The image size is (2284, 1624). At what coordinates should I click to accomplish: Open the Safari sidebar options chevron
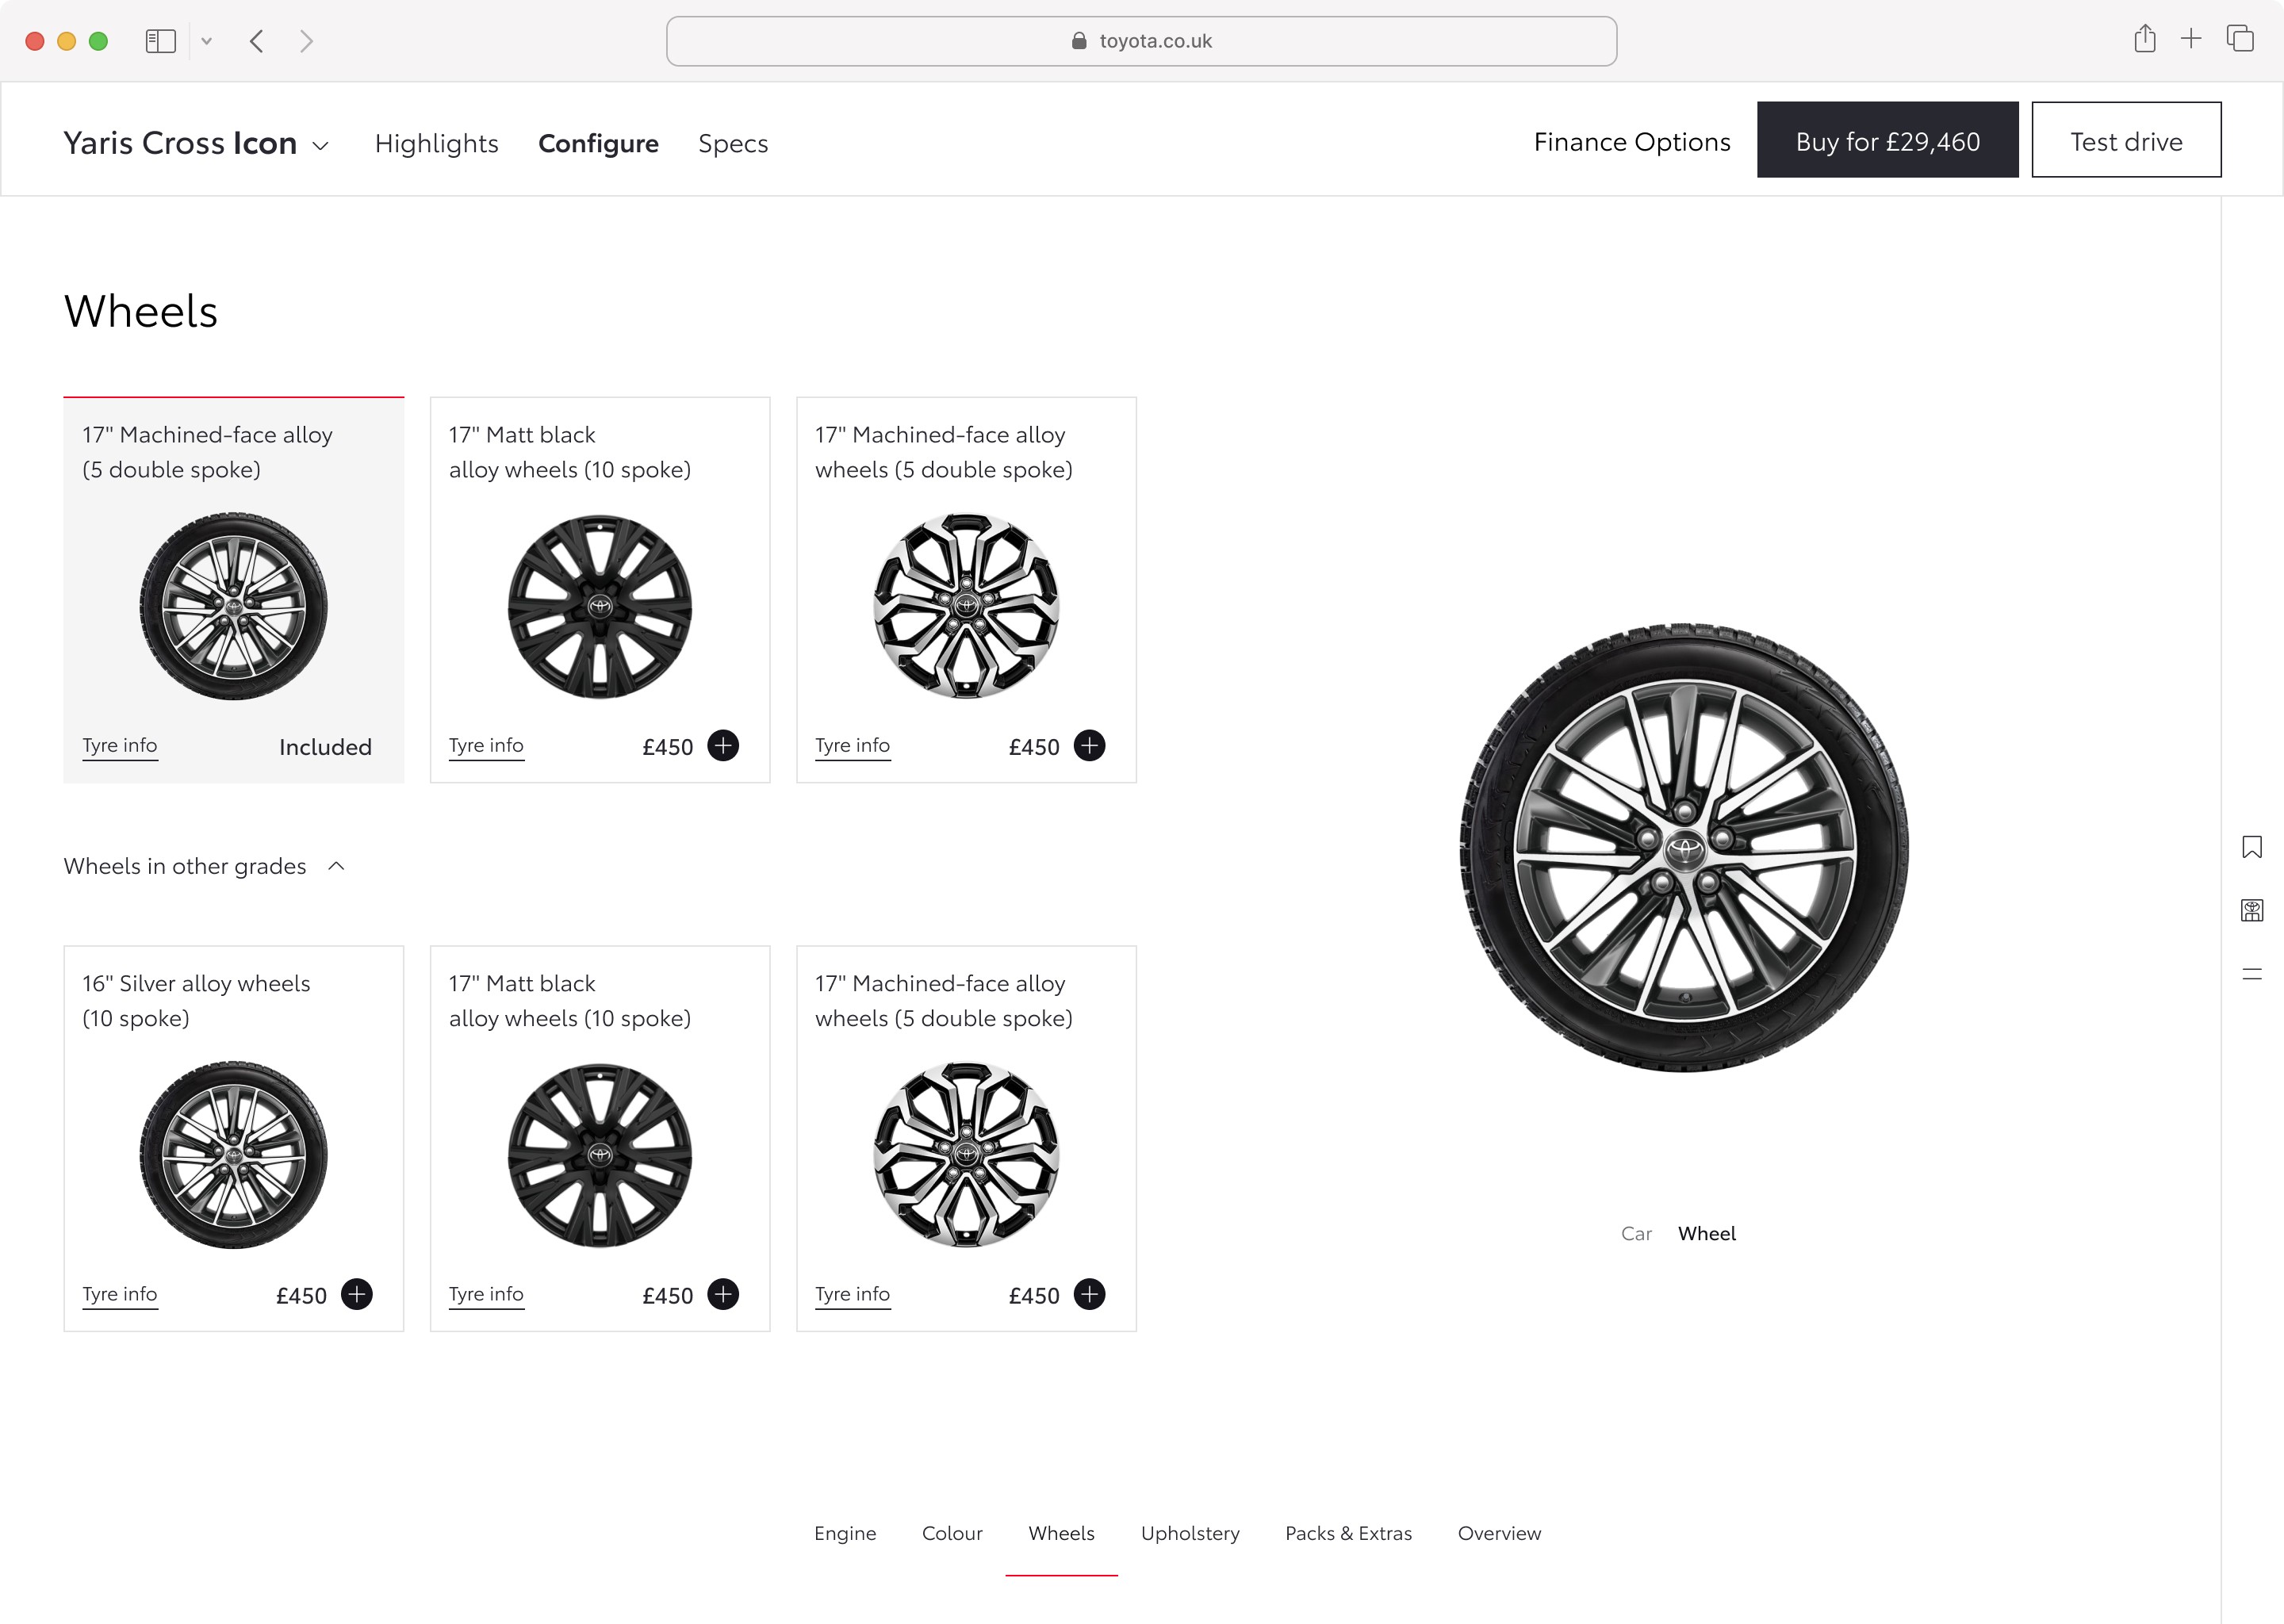click(x=206, y=41)
